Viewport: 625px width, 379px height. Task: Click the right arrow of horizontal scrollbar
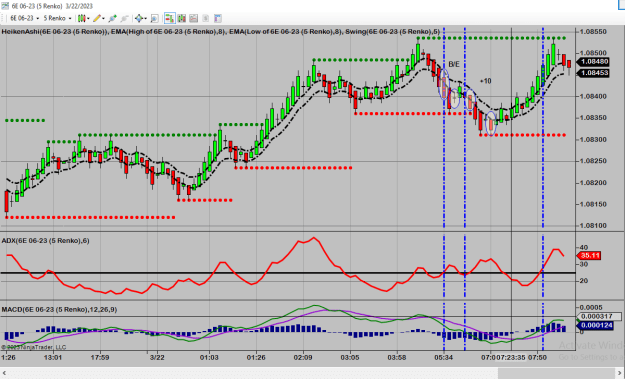pos(620,373)
